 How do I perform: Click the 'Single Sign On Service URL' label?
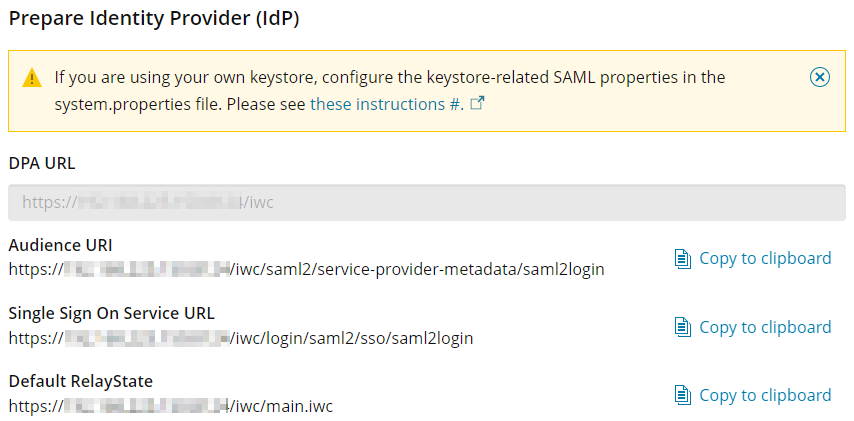point(111,313)
